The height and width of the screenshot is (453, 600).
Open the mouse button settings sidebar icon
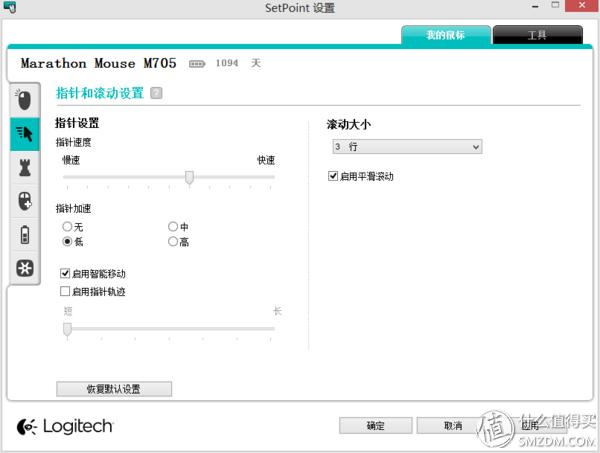24,100
